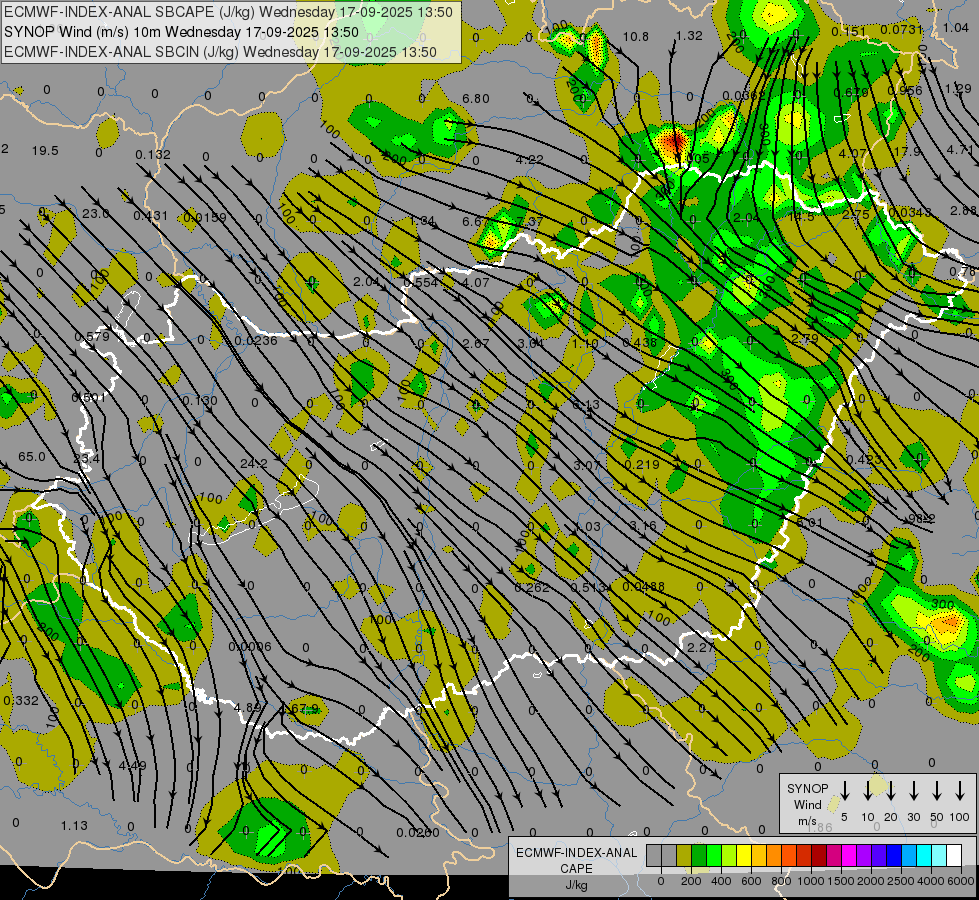Click the 600 tick label on CAPE scale
Image resolution: width=979 pixels, height=900 pixels.
click(x=751, y=881)
